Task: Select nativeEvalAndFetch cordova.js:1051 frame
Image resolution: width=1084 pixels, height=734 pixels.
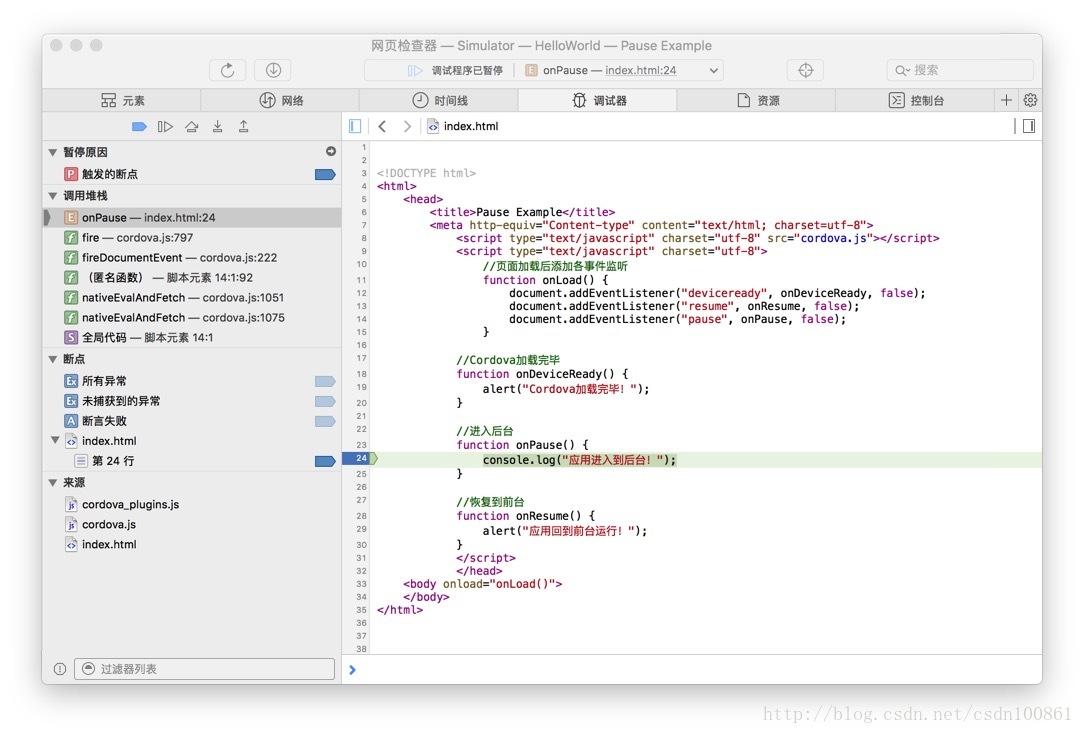Action: 191,298
